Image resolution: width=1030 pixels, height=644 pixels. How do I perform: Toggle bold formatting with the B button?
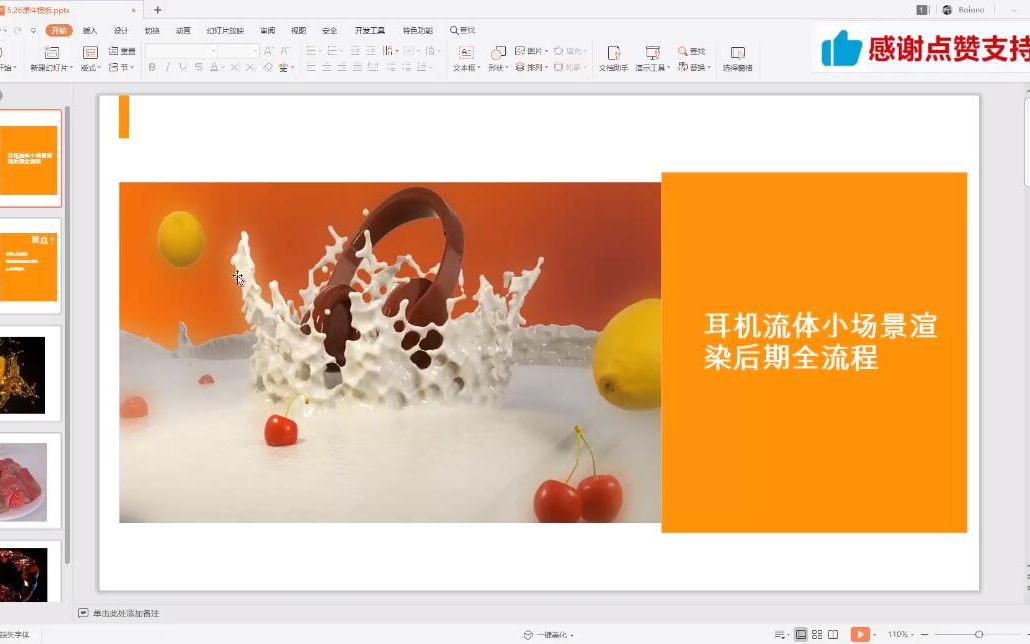pos(150,67)
